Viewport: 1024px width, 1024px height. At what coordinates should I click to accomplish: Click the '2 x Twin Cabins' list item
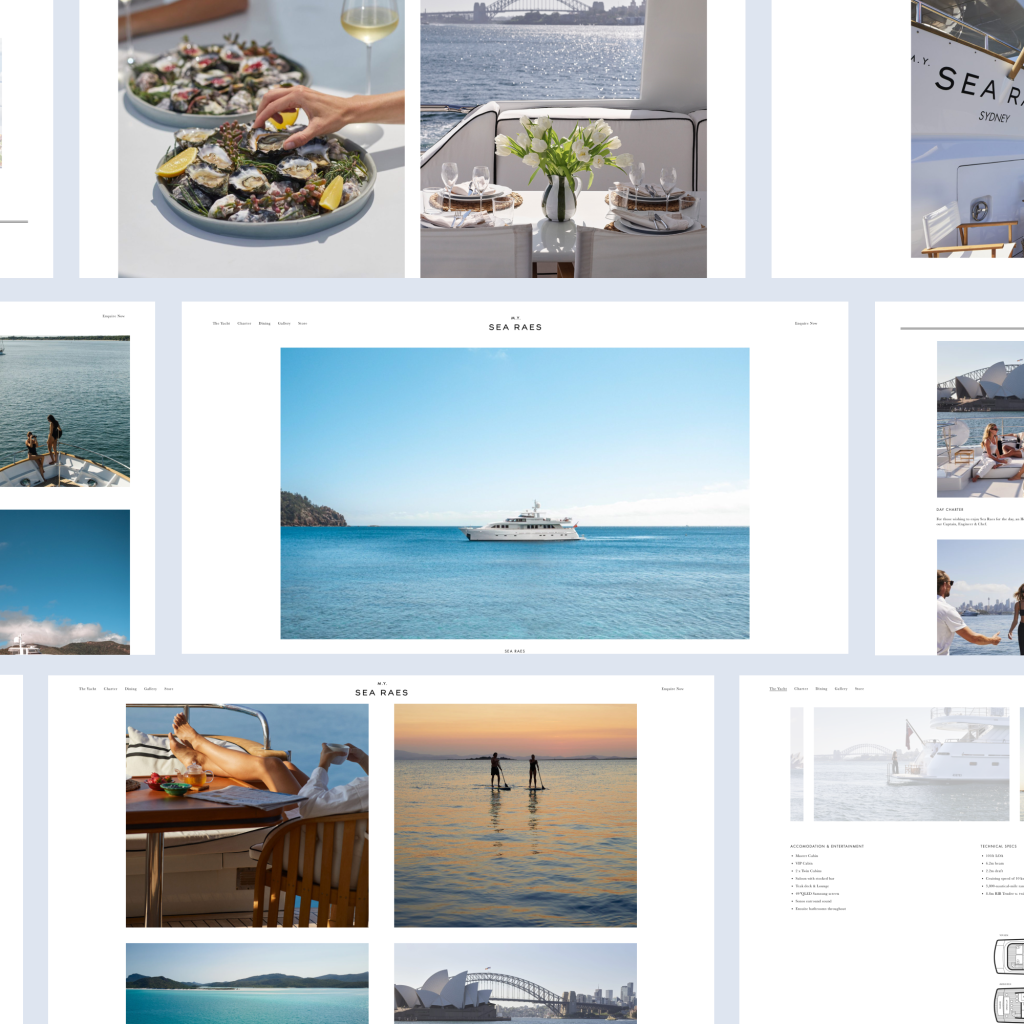[x=808, y=871]
